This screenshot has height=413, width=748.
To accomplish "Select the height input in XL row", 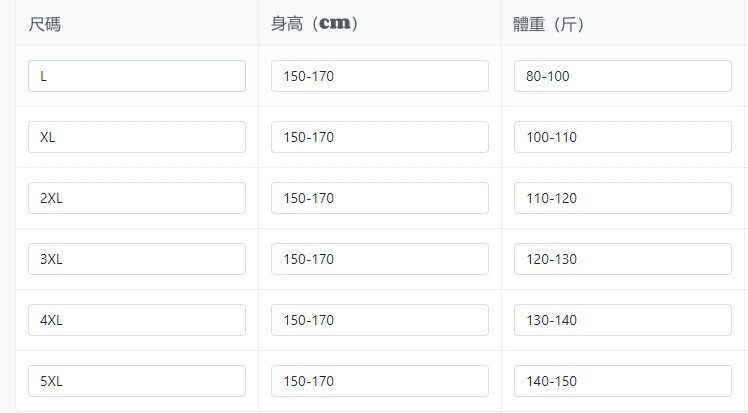I will click(x=379, y=137).
